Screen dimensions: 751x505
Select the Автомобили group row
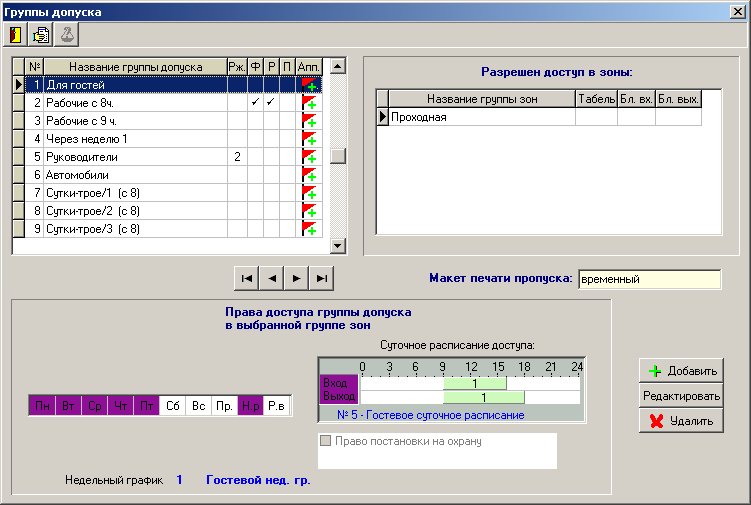pos(168,175)
